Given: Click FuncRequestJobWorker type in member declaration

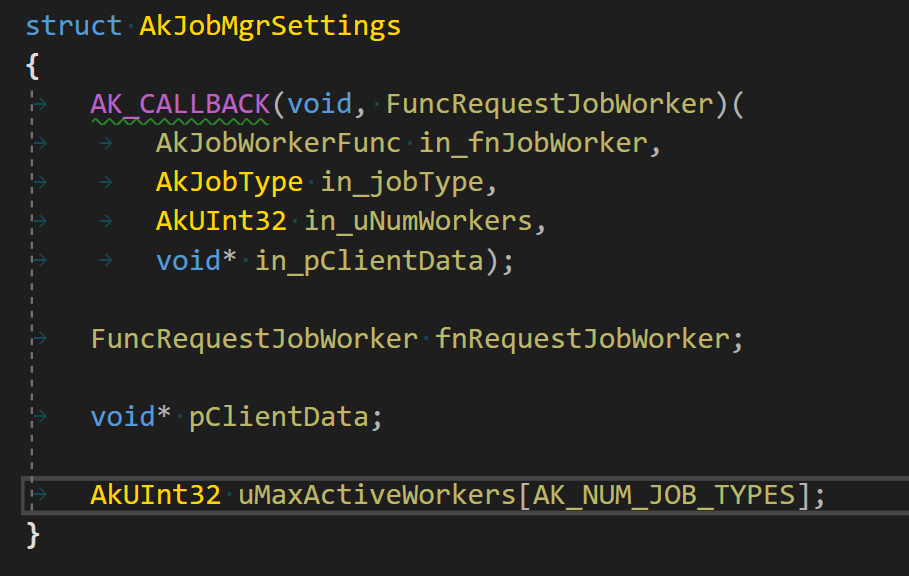Looking at the screenshot, I should pos(254,338).
